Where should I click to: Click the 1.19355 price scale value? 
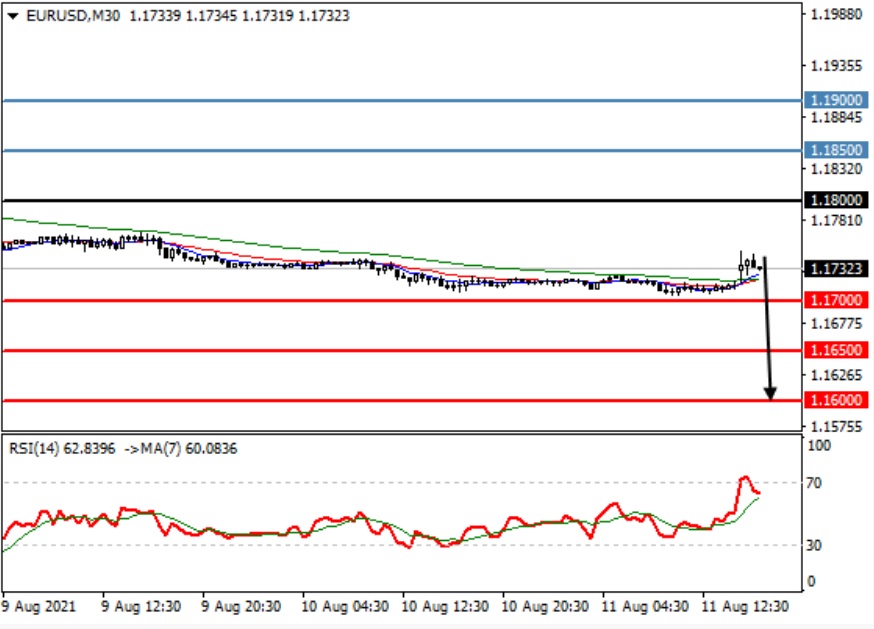point(836,66)
